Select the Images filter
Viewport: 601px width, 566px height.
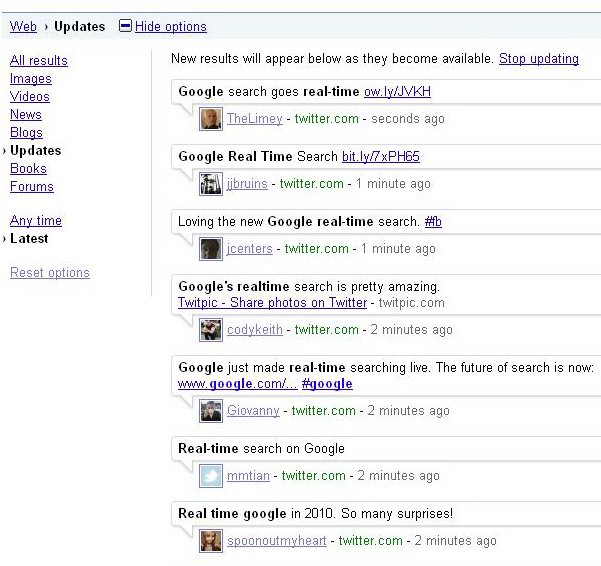31,79
